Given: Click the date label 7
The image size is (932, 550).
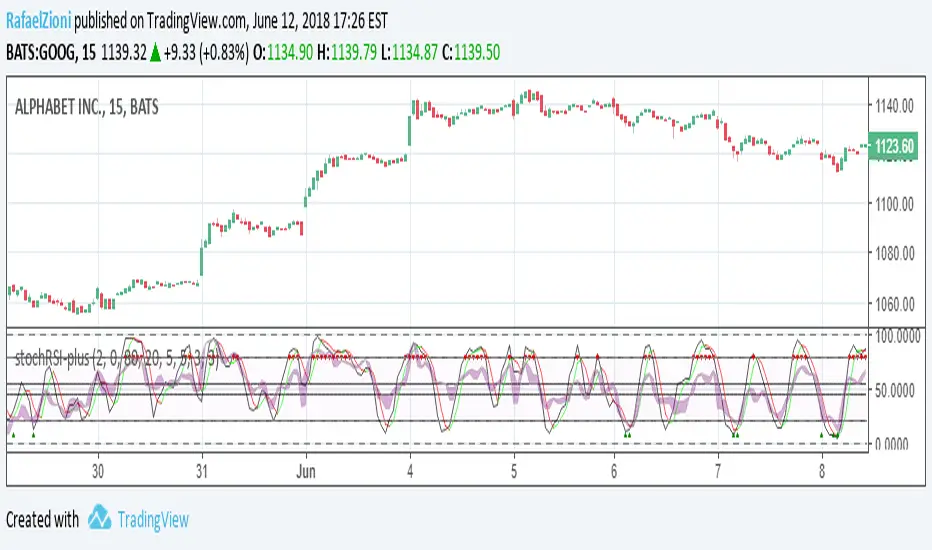Looking at the screenshot, I should point(718,472).
